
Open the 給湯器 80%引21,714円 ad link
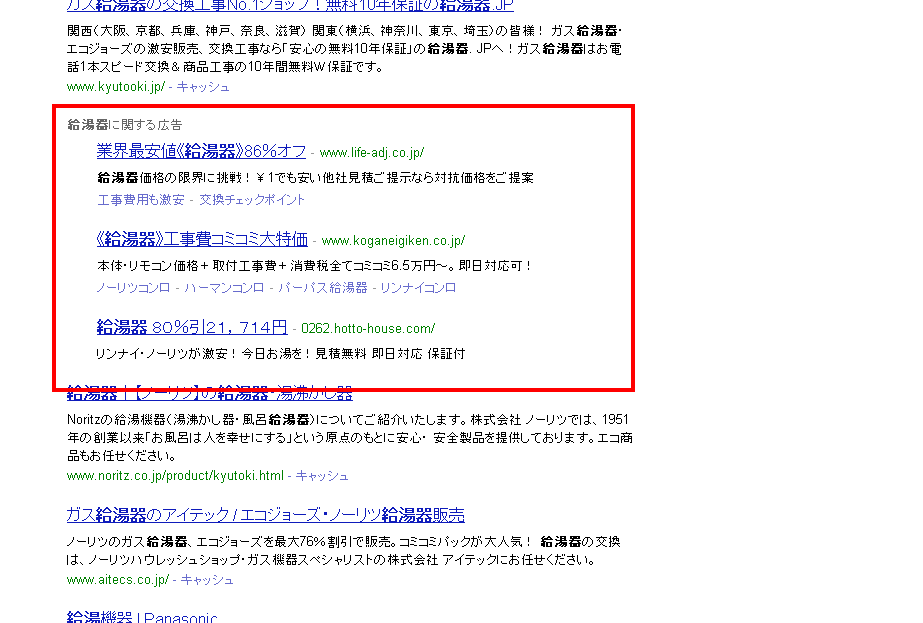pos(192,327)
